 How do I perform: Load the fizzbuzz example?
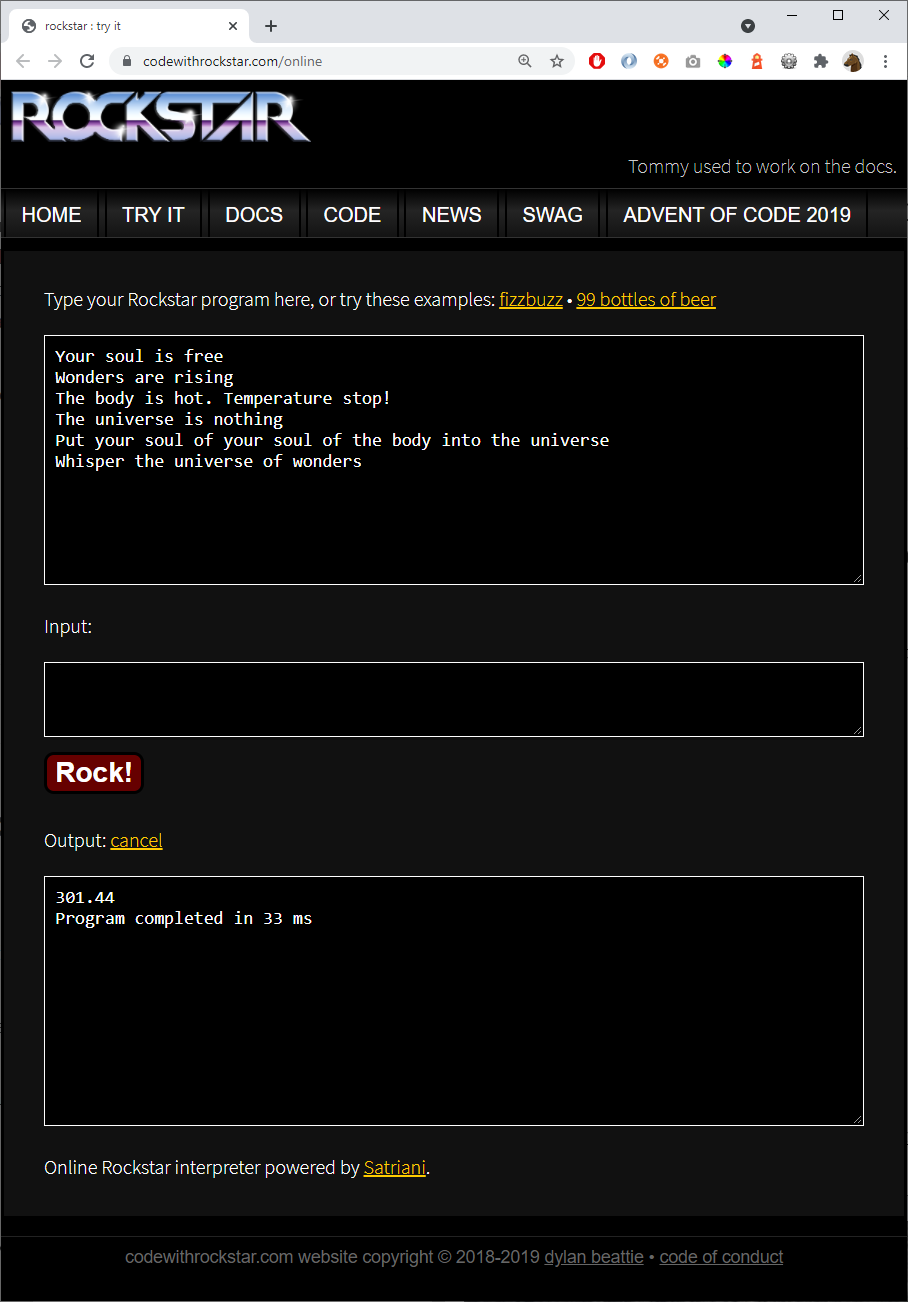coord(531,300)
